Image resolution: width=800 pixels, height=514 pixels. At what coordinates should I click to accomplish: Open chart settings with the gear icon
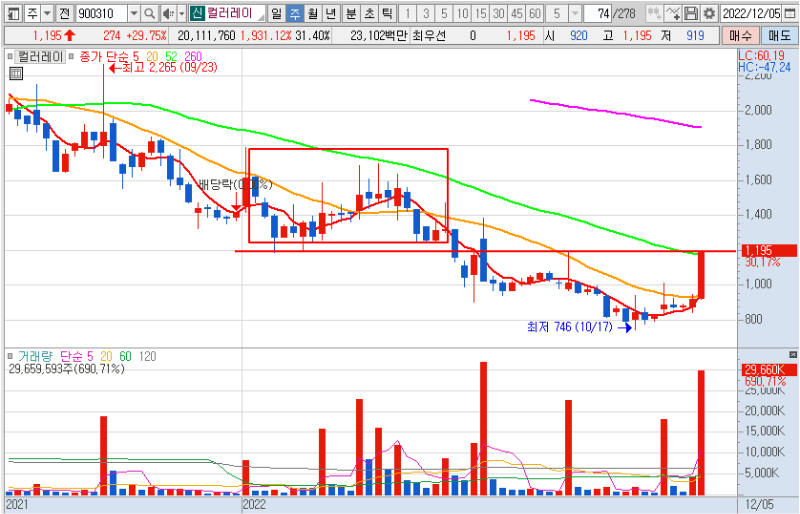pyautogui.click(x=709, y=13)
